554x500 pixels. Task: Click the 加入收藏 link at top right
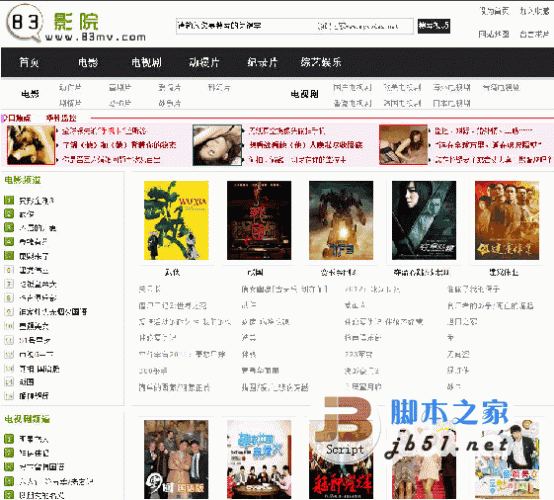coord(534,11)
